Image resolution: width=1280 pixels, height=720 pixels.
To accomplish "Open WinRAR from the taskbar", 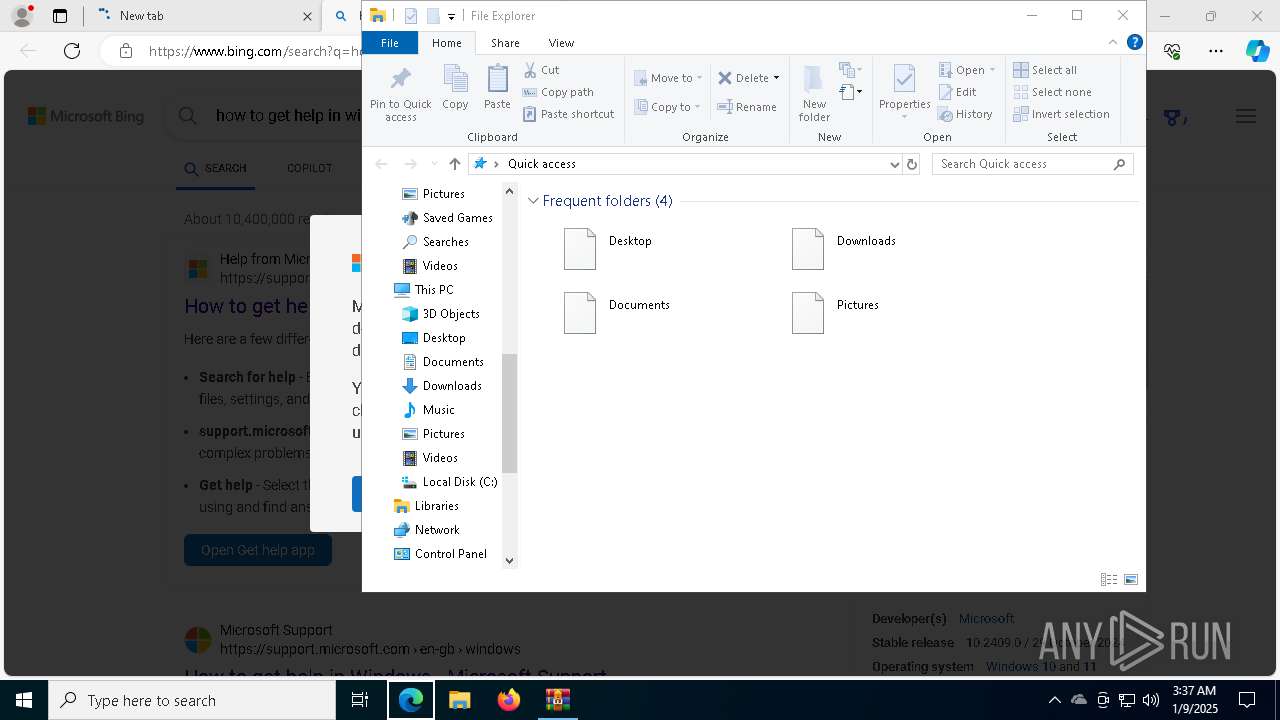I will (557, 700).
